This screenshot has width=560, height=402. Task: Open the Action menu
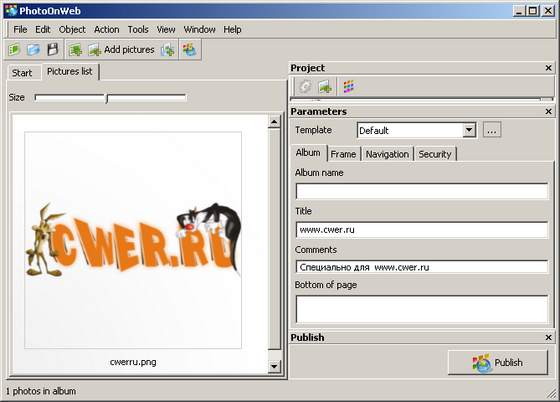click(106, 29)
